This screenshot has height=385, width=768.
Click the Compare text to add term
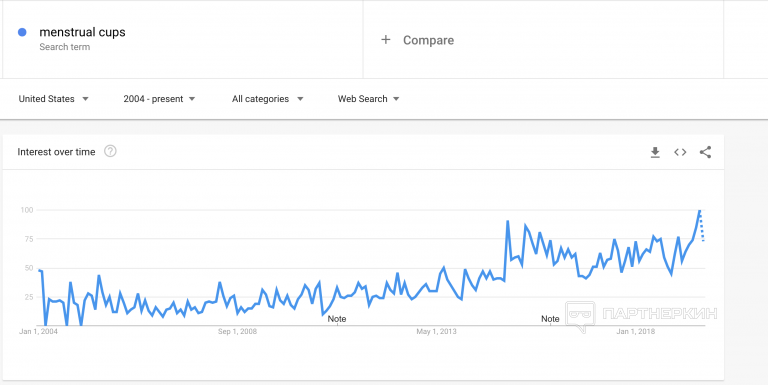[428, 40]
